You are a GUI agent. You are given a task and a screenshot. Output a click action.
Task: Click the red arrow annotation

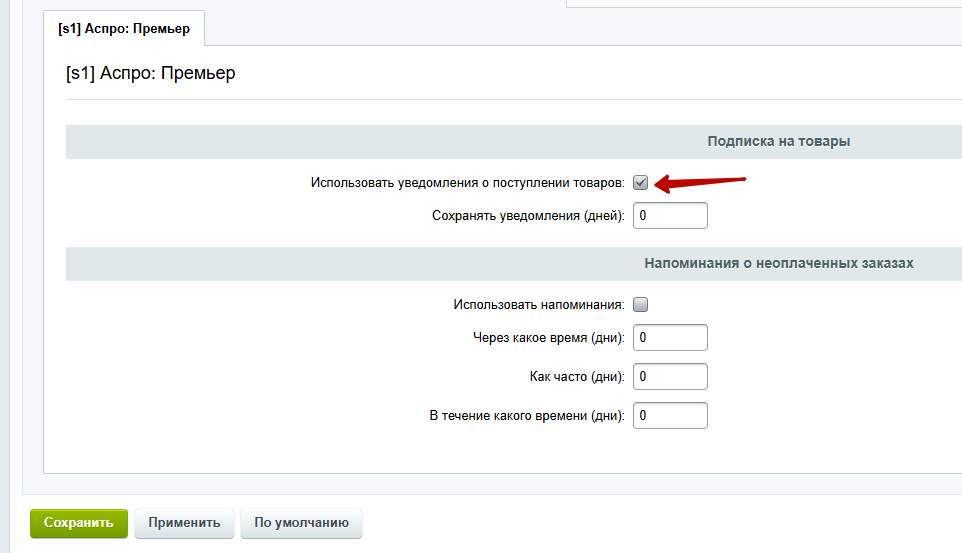coord(699,183)
